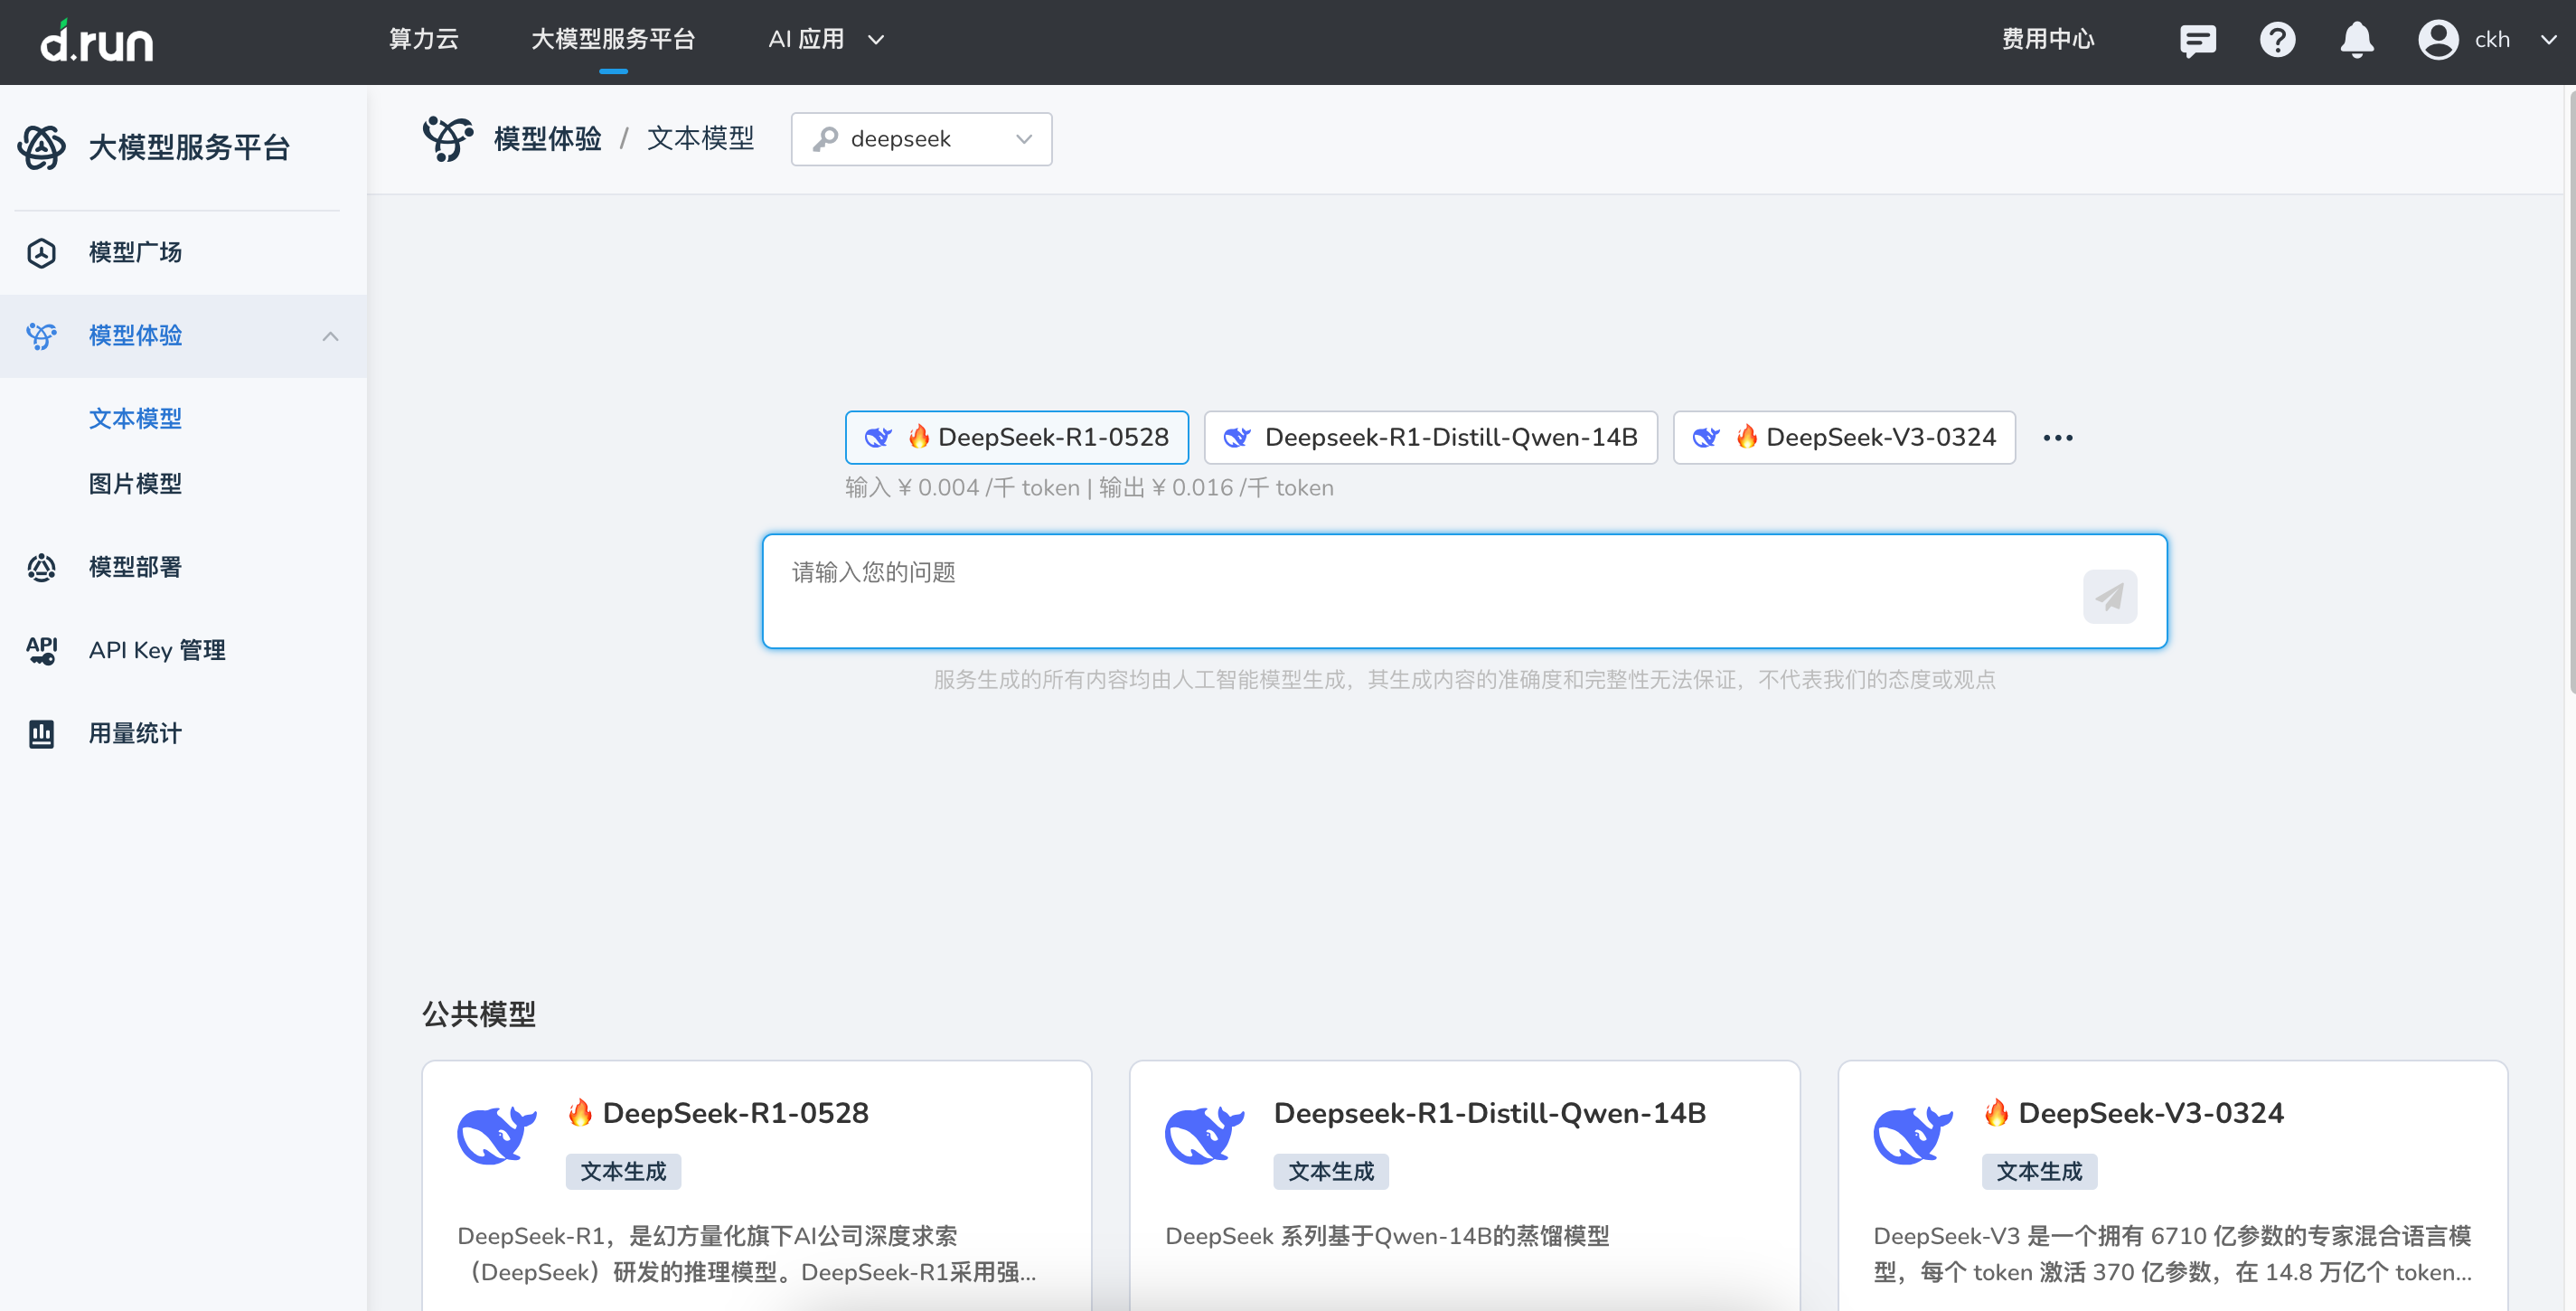Click the question input text box
Image resolution: width=2576 pixels, height=1311 pixels.
click(x=1420, y=590)
